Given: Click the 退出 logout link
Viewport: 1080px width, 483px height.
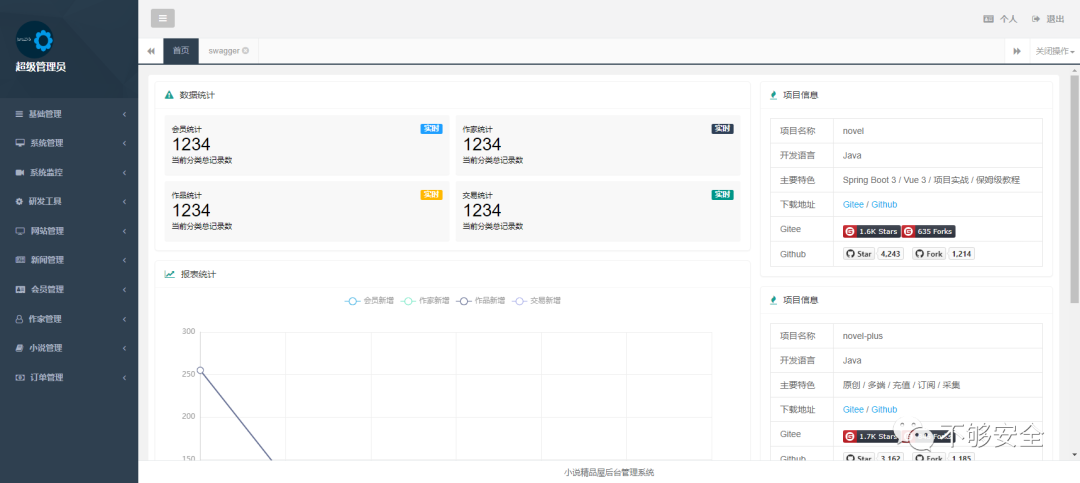Looking at the screenshot, I should coord(1048,19).
